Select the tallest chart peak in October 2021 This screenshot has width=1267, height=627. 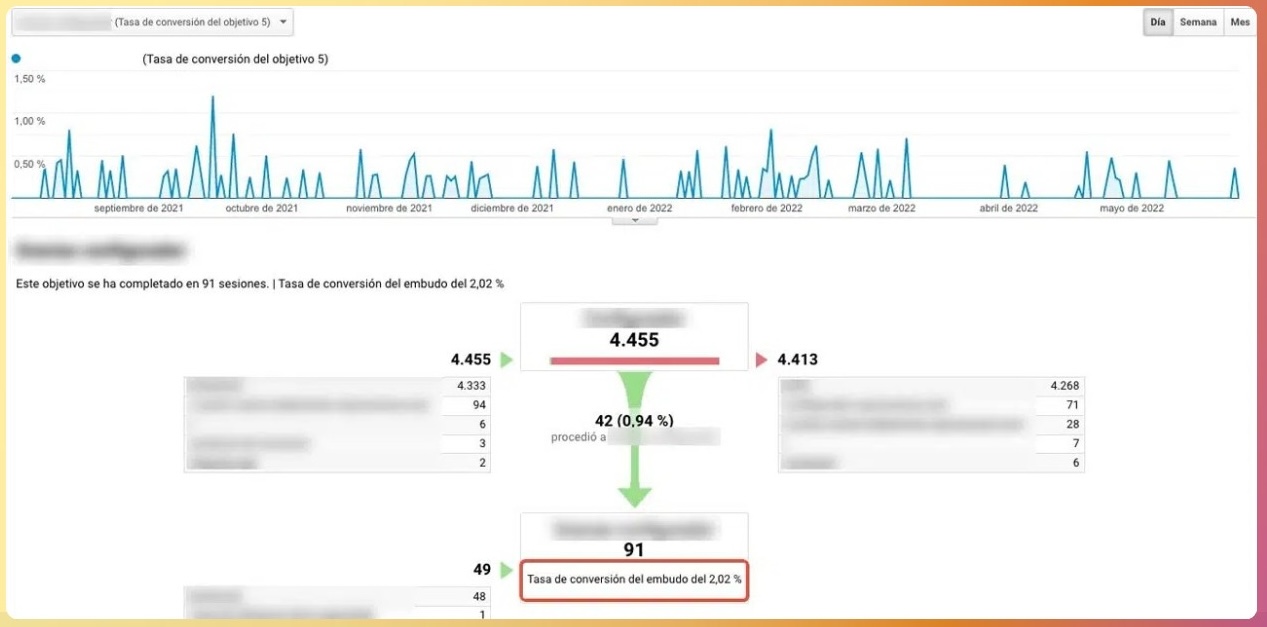[x=213, y=98]
